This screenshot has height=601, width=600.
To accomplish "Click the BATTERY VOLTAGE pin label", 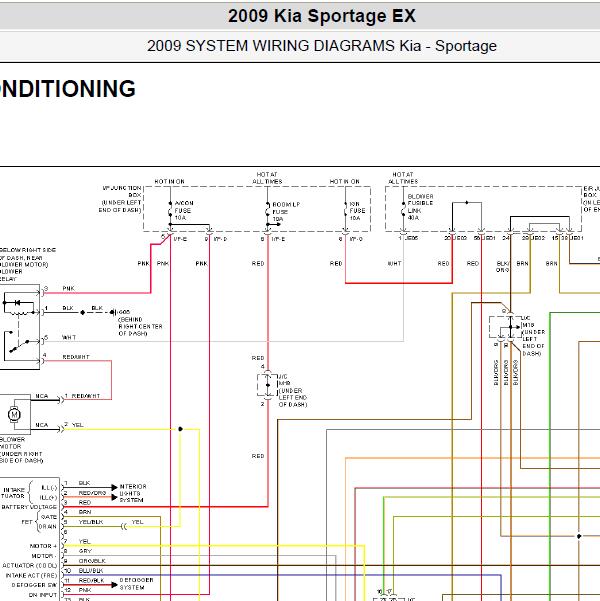I will [29, 507].
